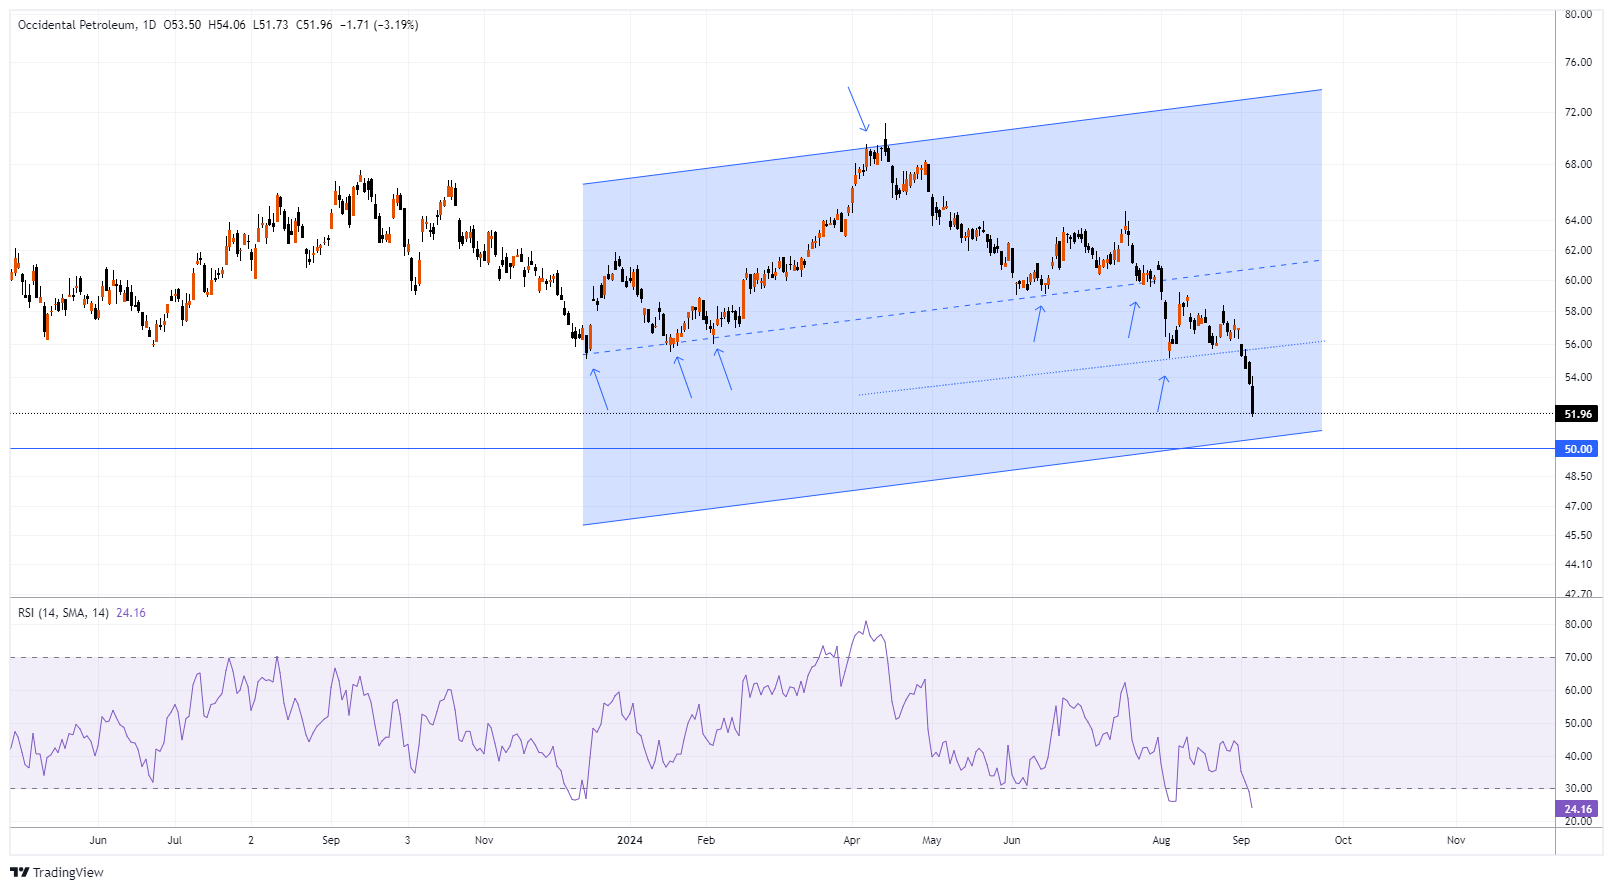Click the 70.00 RSI axis label
The width and height of the screenshot is (1613, 890).
1578,657
